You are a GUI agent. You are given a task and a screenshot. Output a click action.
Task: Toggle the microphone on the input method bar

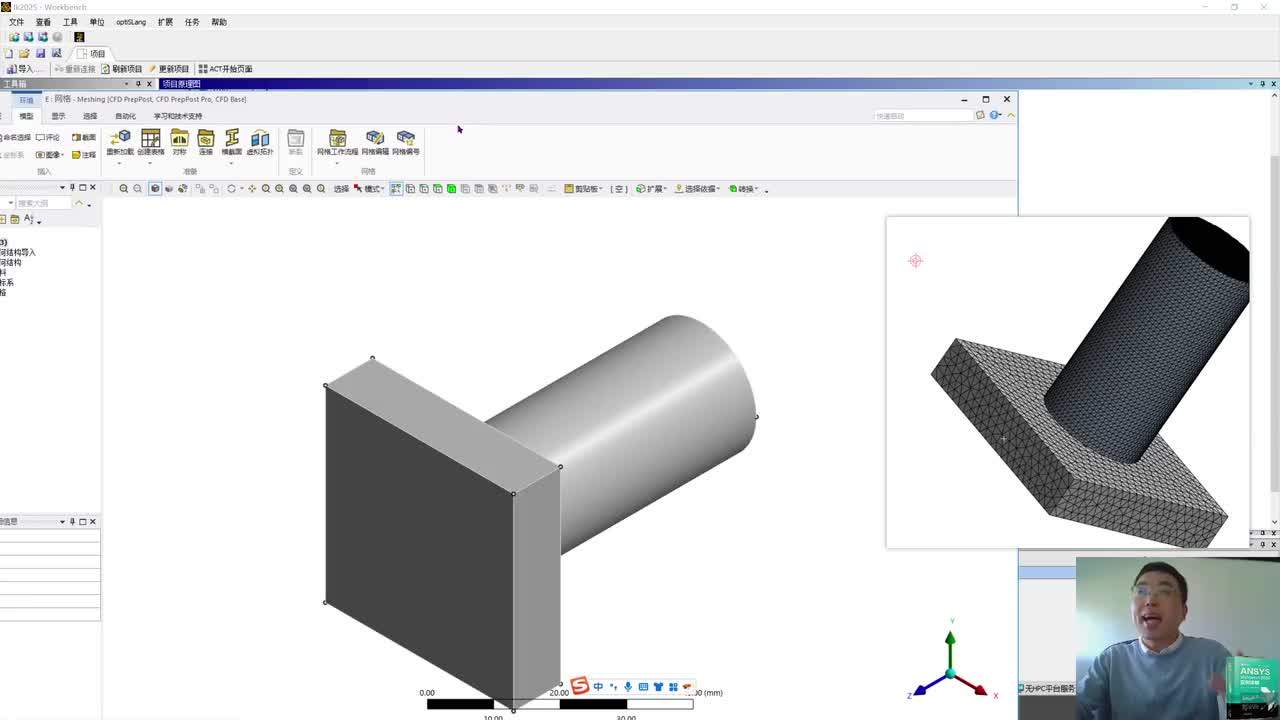[628, 687]
